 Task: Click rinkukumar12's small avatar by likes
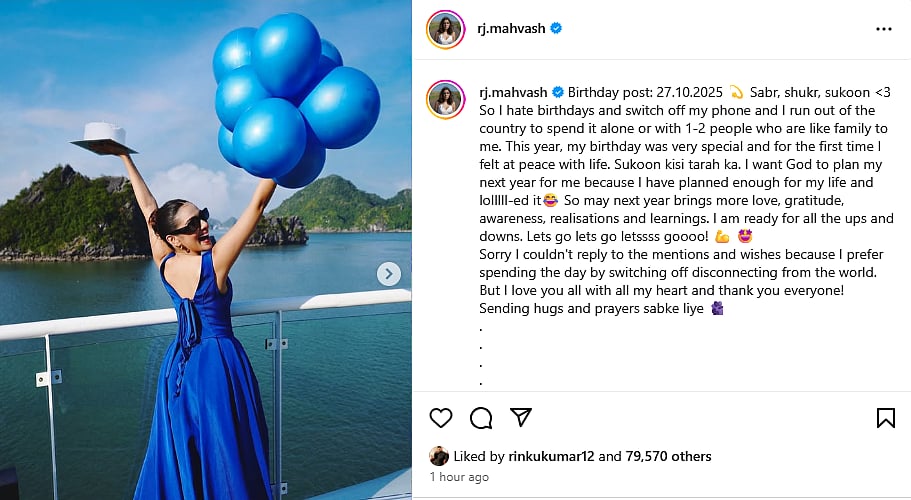pos(439,456)
